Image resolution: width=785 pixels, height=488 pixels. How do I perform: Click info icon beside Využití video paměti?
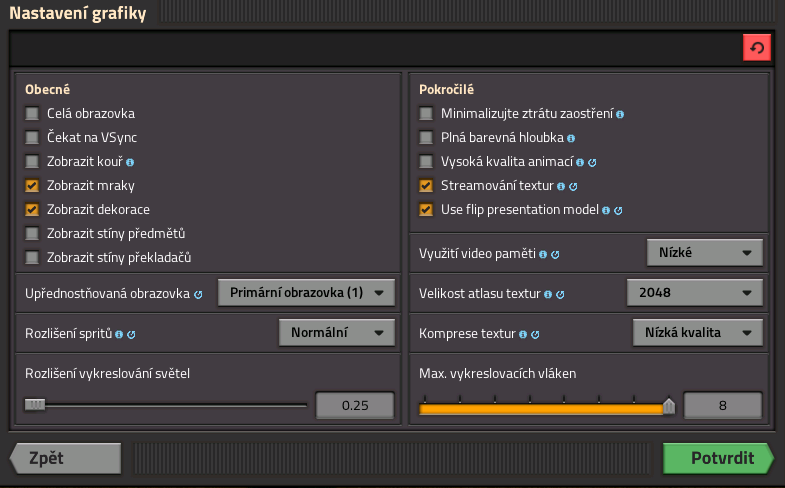(x=543, y=255)
